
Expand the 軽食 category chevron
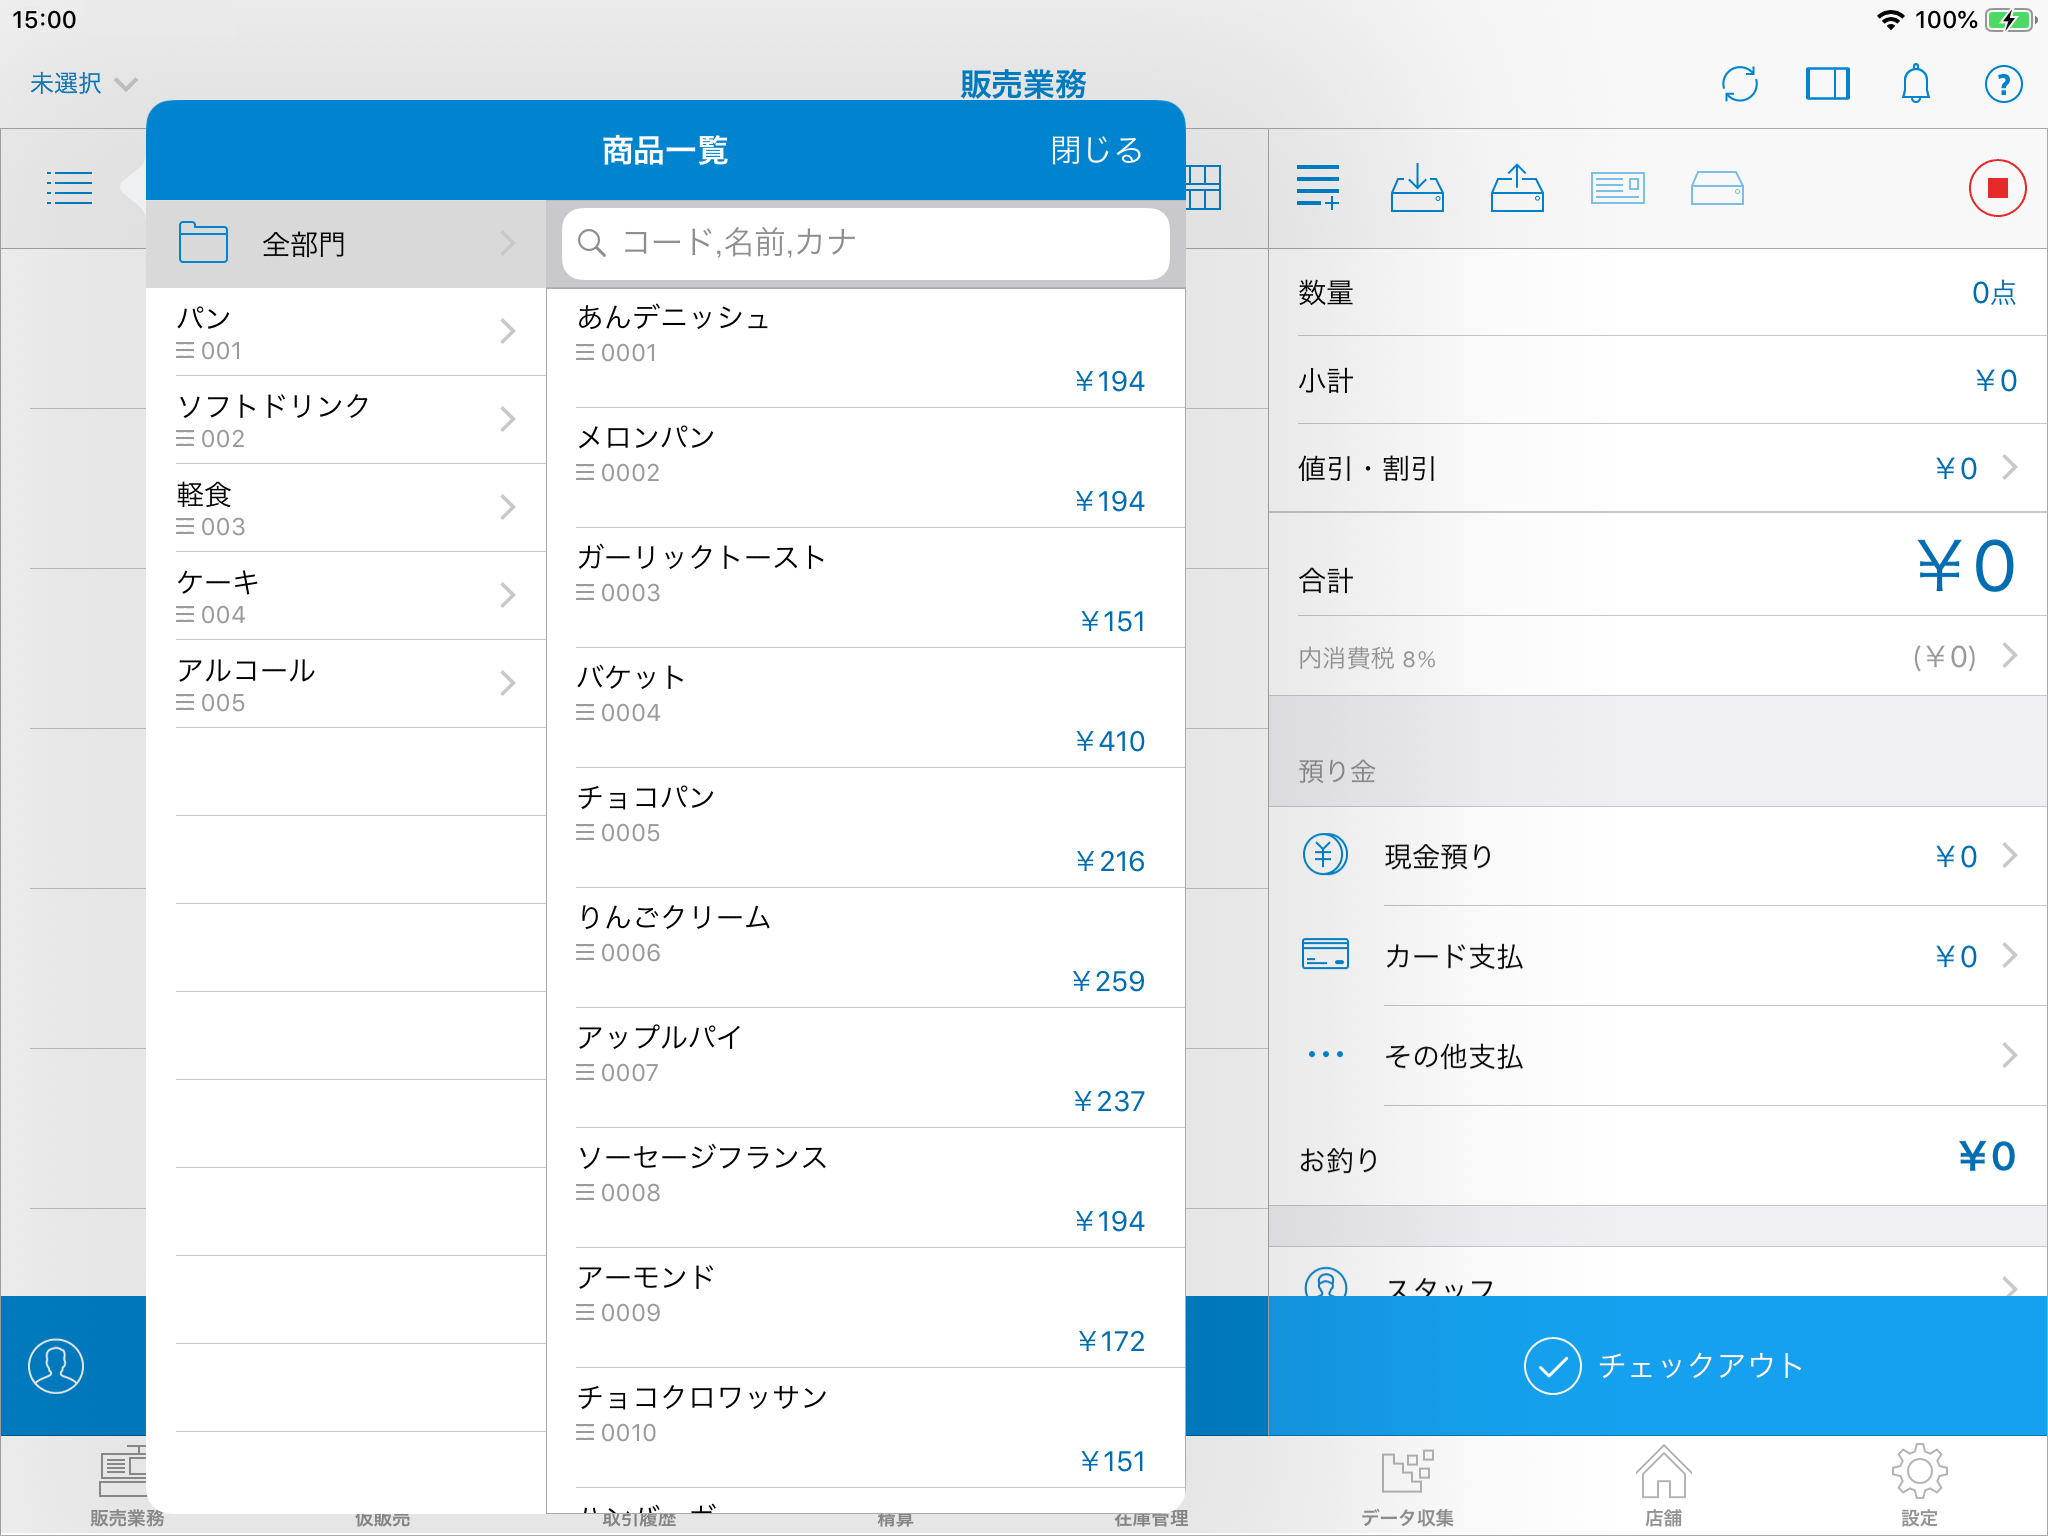tap(508, 507)
